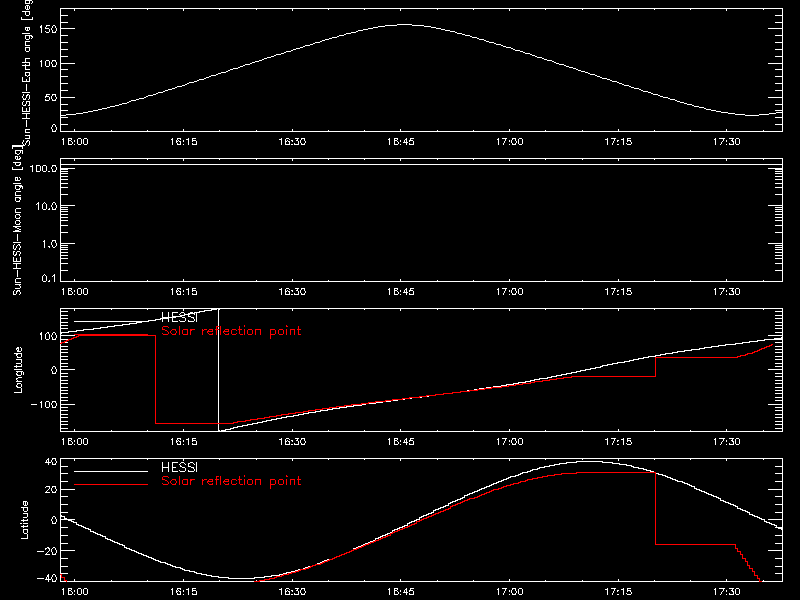The width and height of the screenshot is (800, 600).
Task: Click the 20 tick on Latitude plot
Action: [51, 490]
